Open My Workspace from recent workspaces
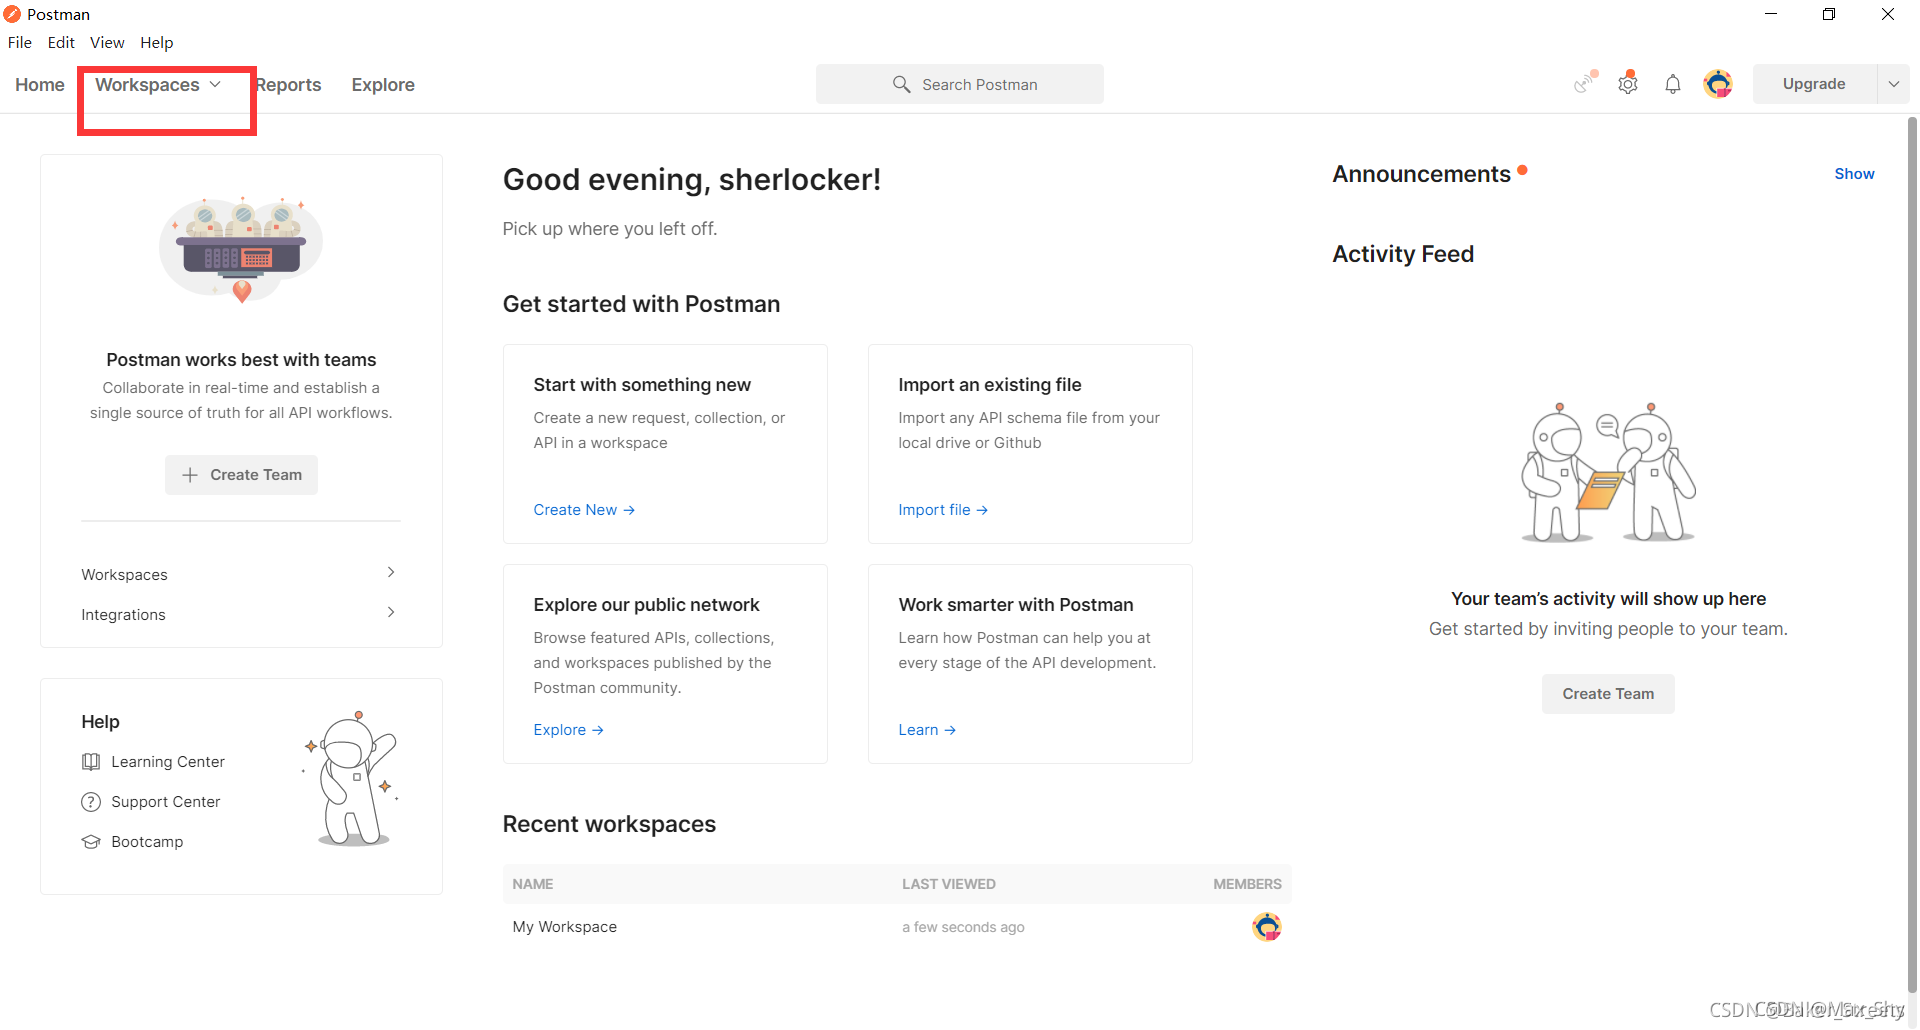Viewport: 1920px width, 1030px height. point(565,927)
